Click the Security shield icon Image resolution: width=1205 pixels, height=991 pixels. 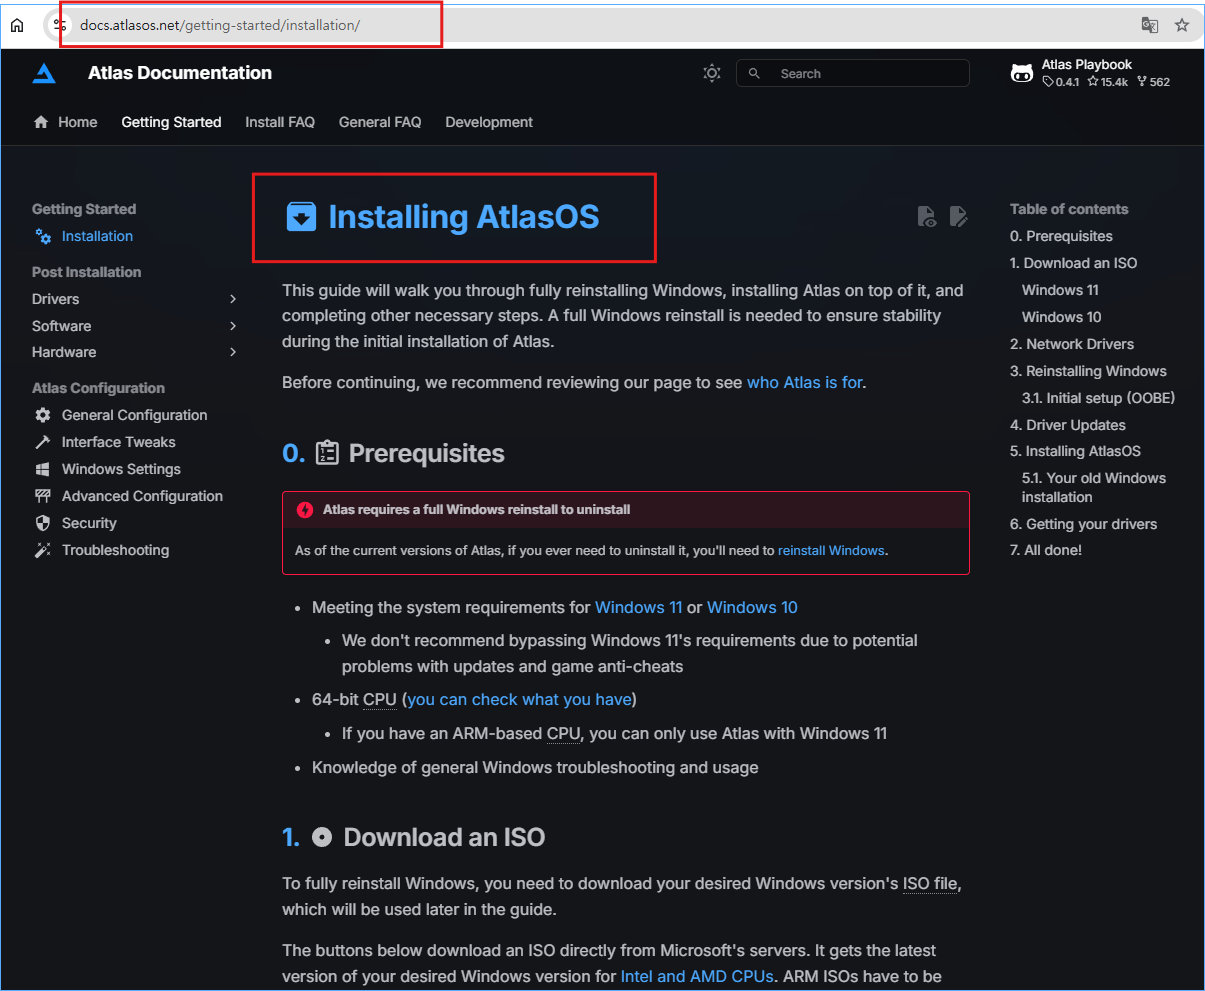point(42,523)
